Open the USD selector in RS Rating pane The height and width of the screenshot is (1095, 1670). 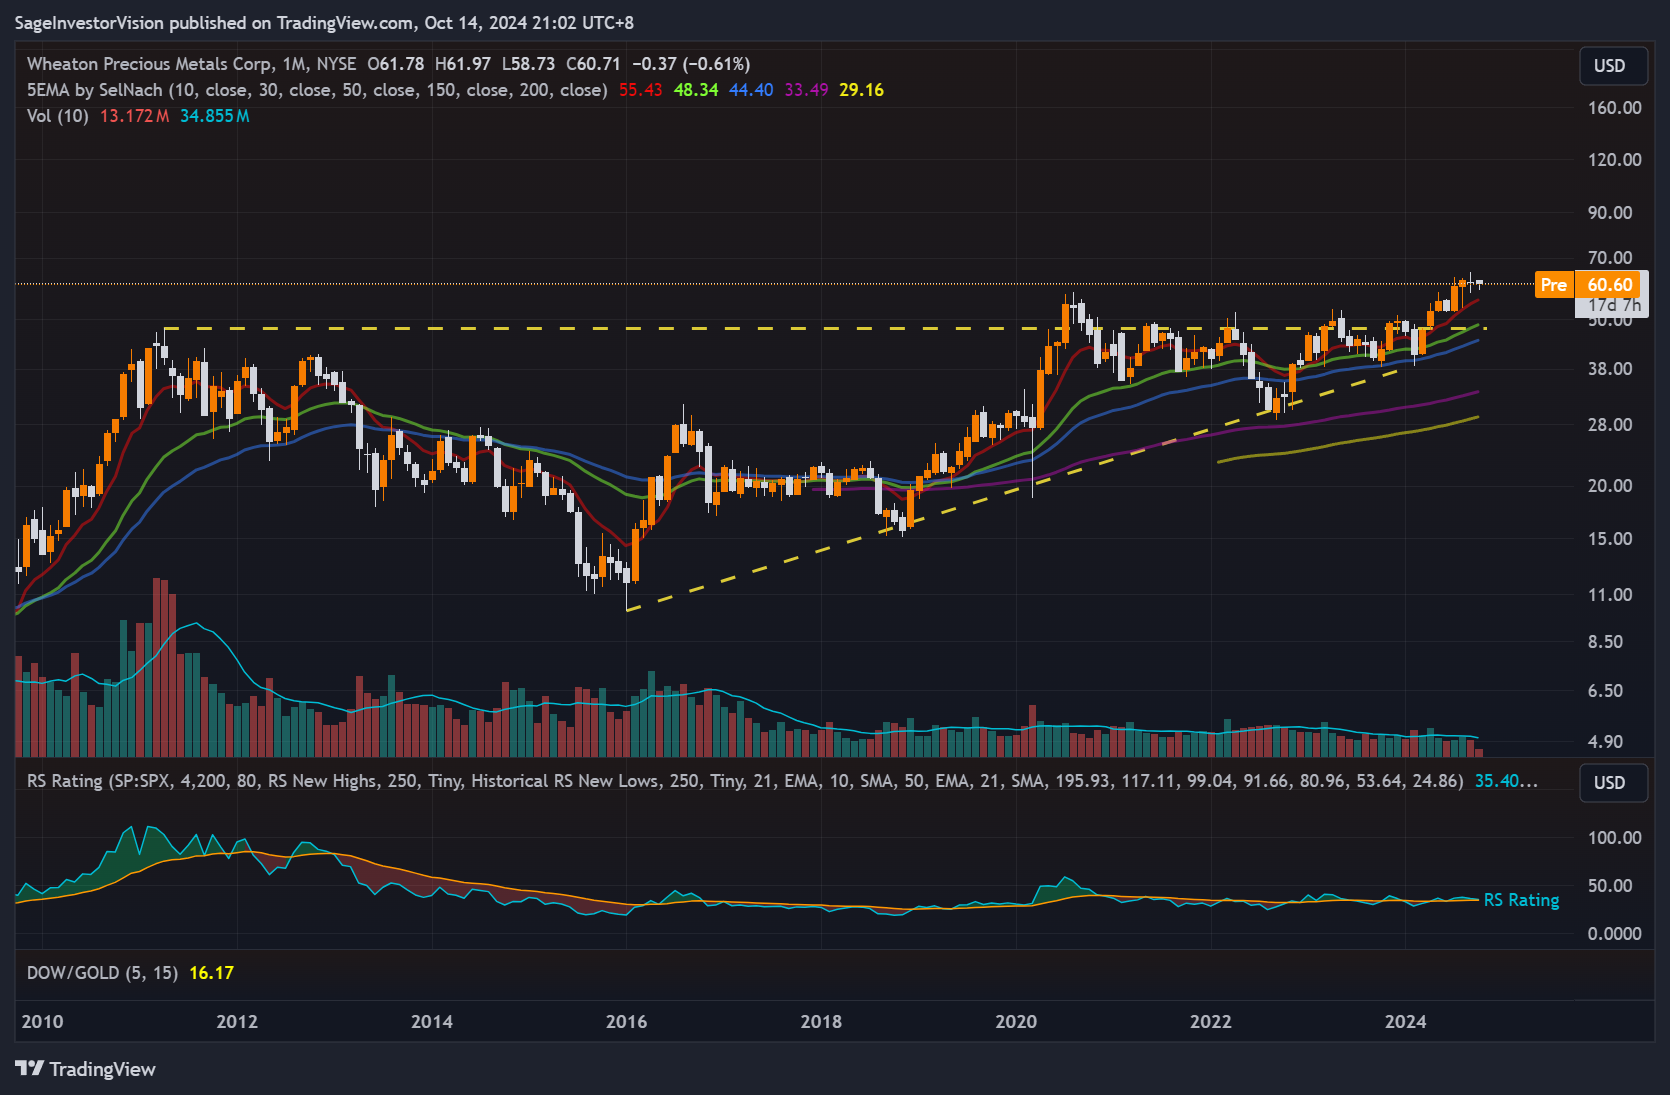click(x=1613, y=783)
